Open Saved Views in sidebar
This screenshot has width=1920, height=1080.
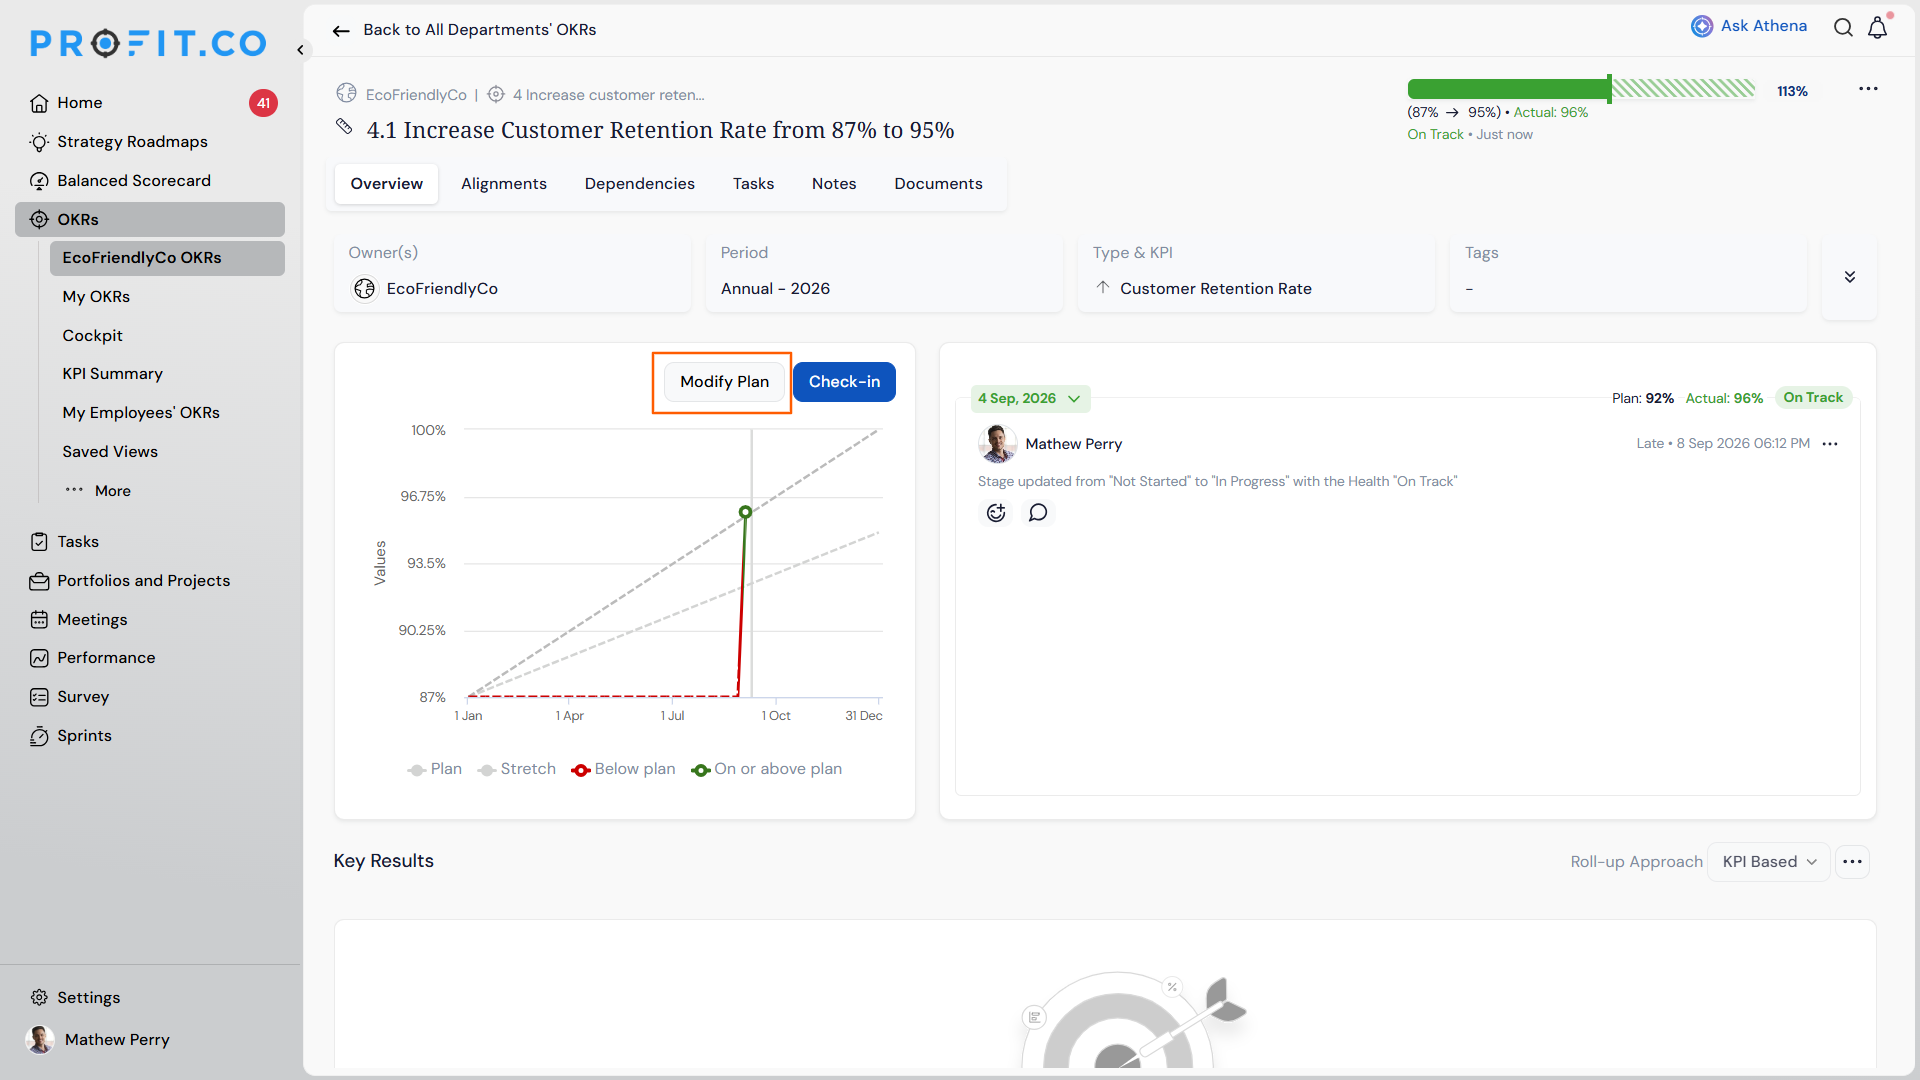click(110, 452)
